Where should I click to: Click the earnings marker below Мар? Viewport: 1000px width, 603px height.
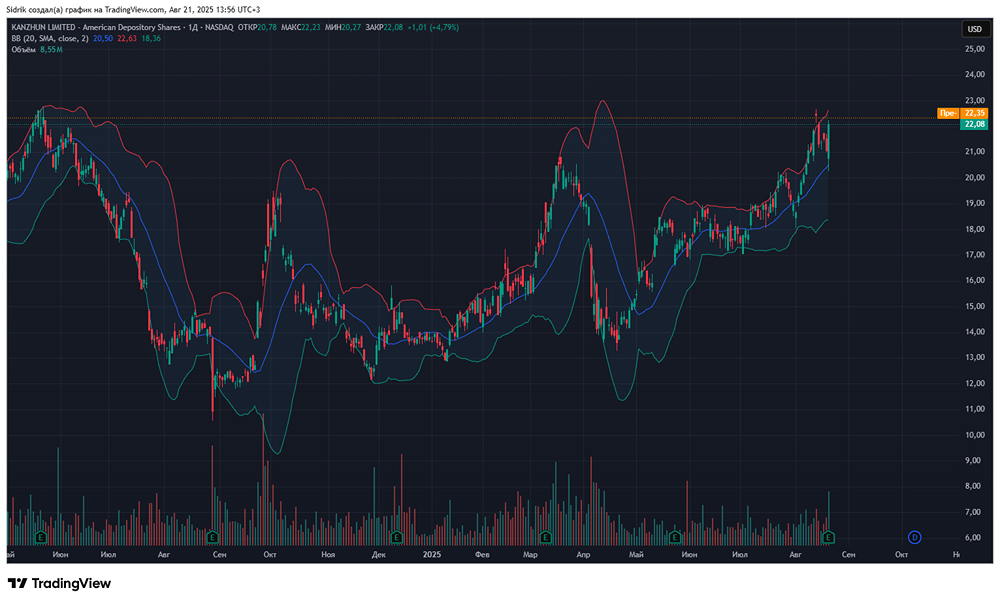[545, 537]
